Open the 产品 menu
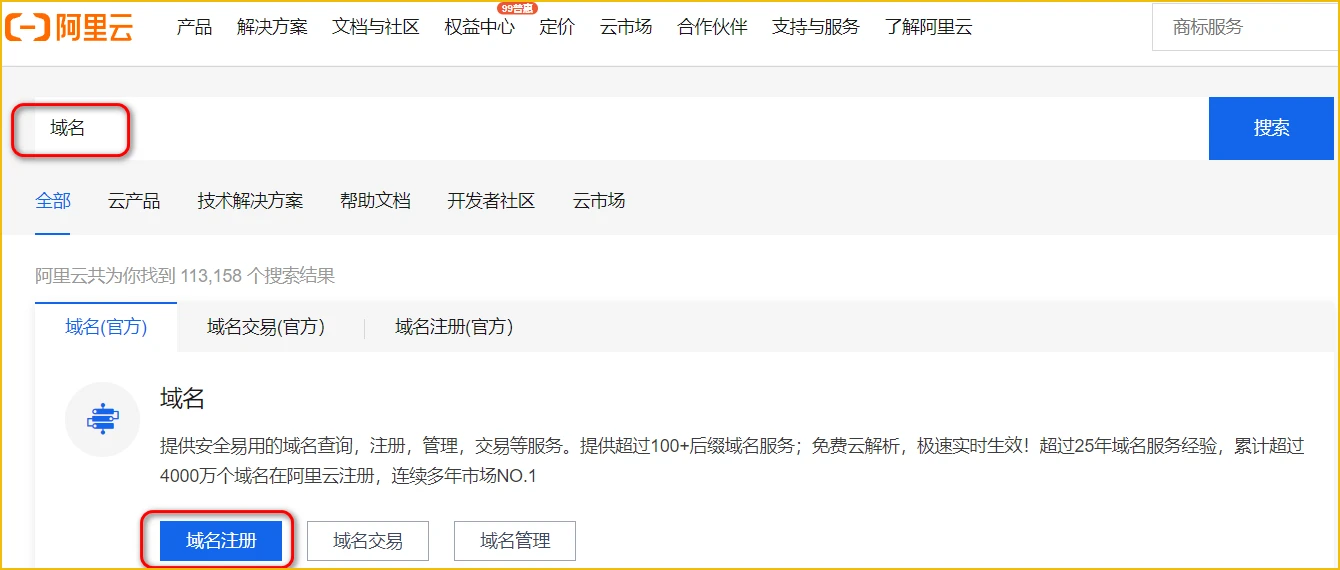The height and width of the screenshot is (570, 1340). click(194, 28)
